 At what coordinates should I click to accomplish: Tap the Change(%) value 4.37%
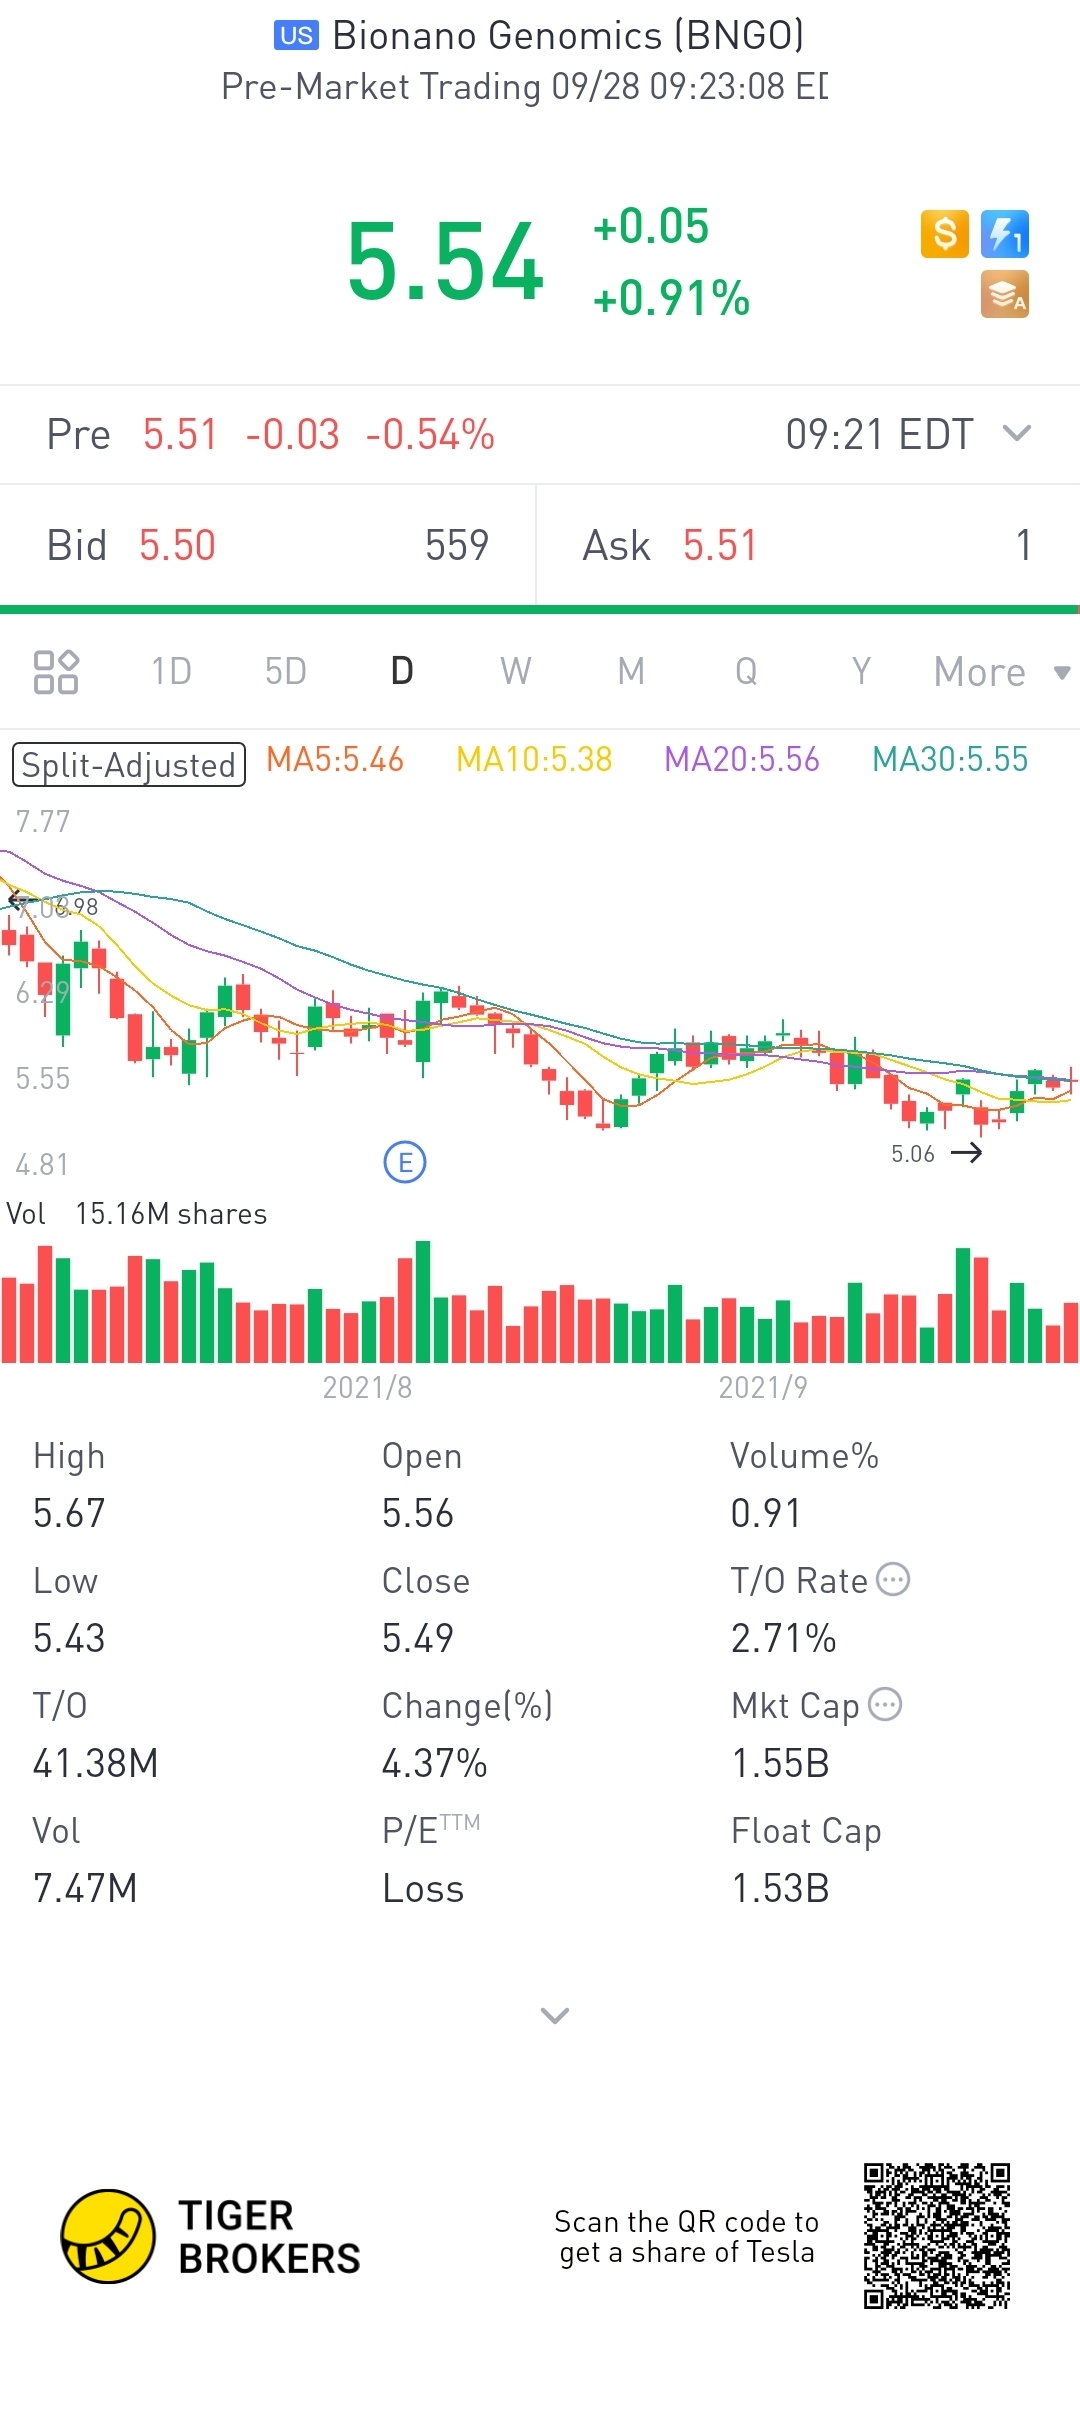pyautogui.click(x=435, y=1763)
